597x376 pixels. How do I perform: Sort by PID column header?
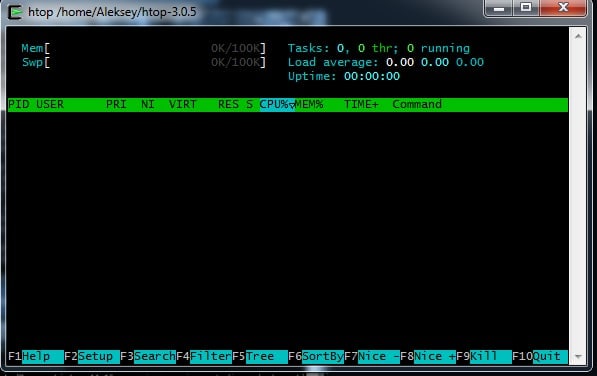(18, 104)
